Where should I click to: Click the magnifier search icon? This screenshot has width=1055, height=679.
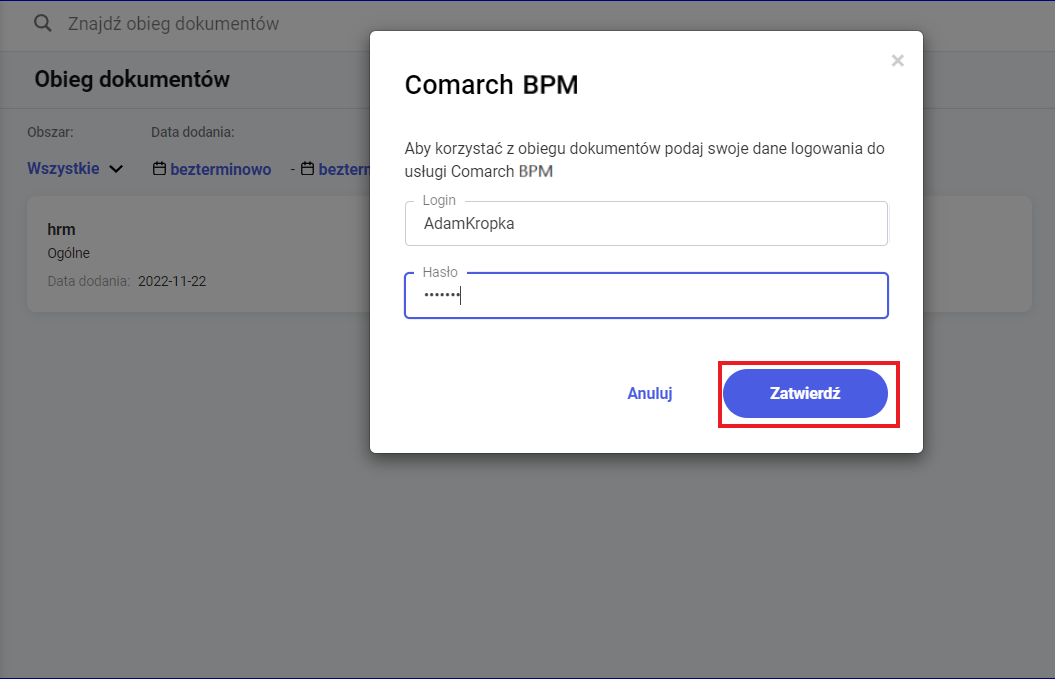42,24
